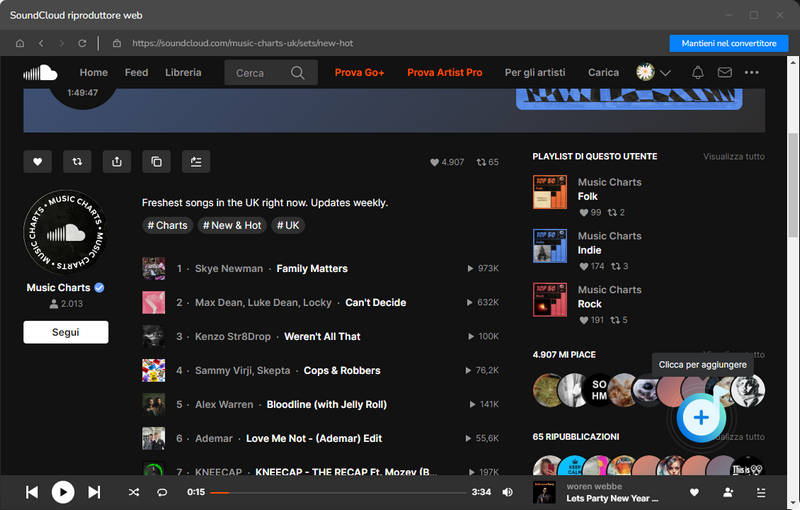Open the Indie playlist thumbnail
This screenshot has height=510, width=800.
[x=549, y=246]
